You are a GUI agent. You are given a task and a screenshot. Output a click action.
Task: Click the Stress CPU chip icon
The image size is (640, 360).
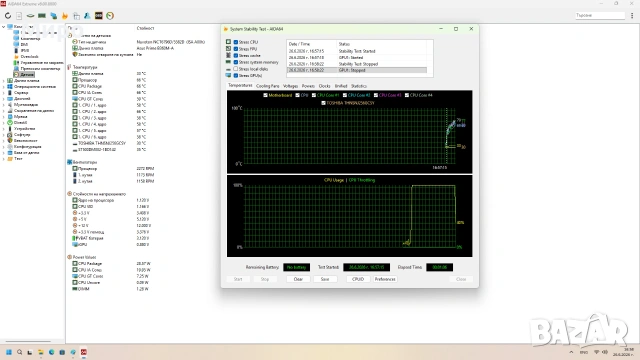(x=228, y=42)
